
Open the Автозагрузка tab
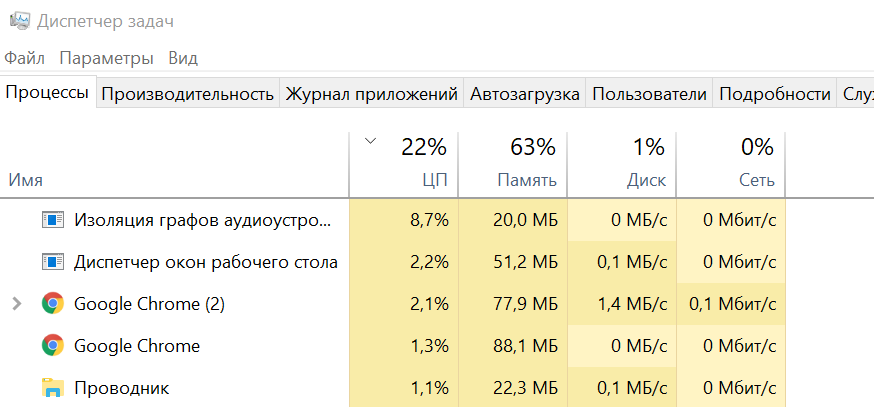524,94
